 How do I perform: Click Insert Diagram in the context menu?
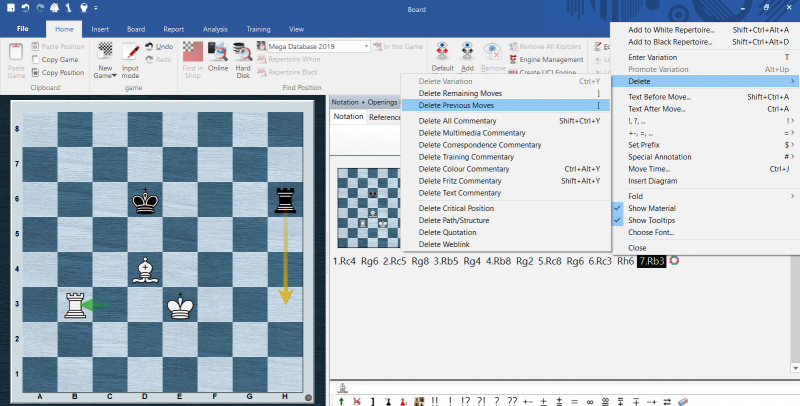pos(704,181)
